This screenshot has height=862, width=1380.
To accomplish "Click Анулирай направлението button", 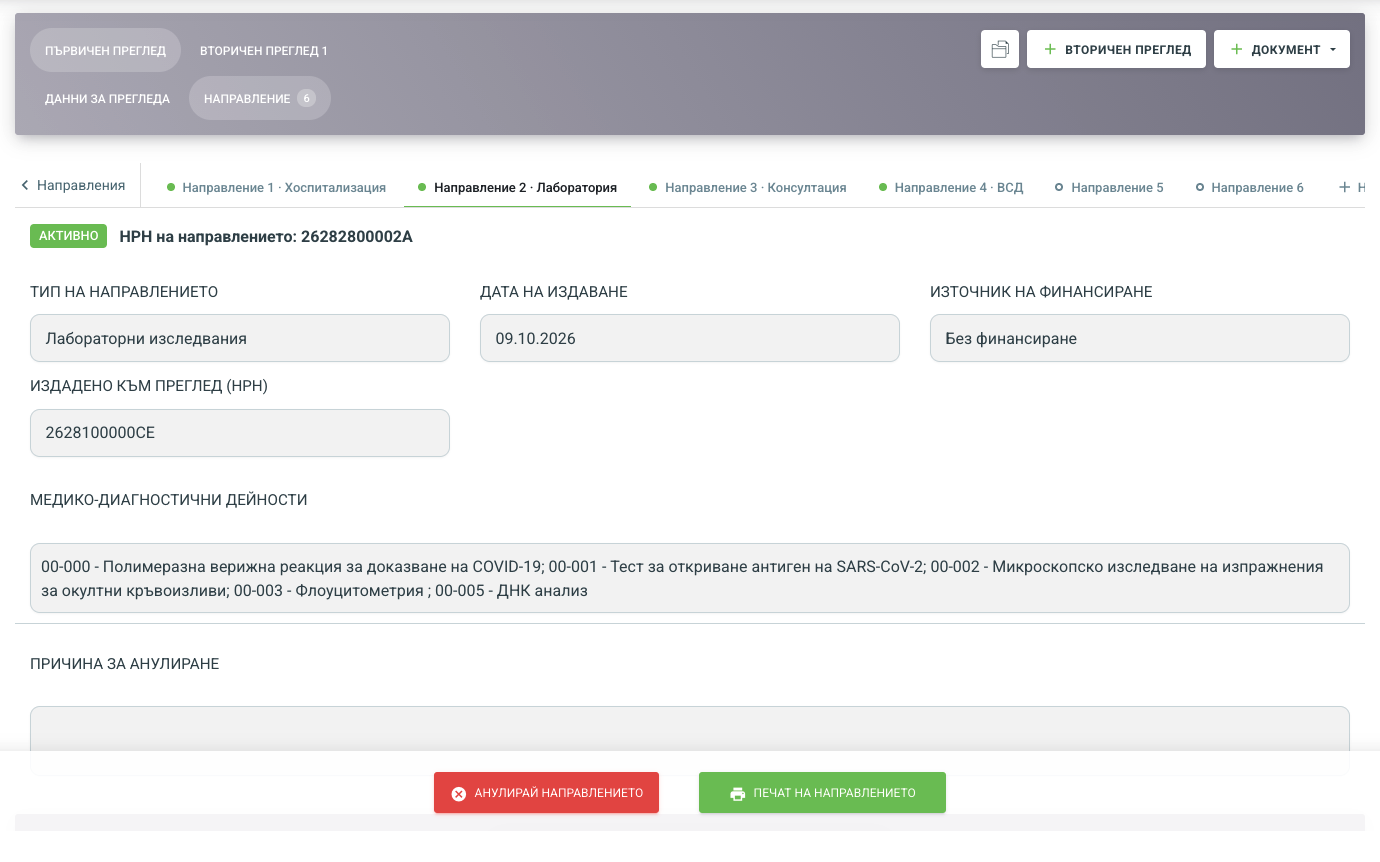I will (546, 793).
